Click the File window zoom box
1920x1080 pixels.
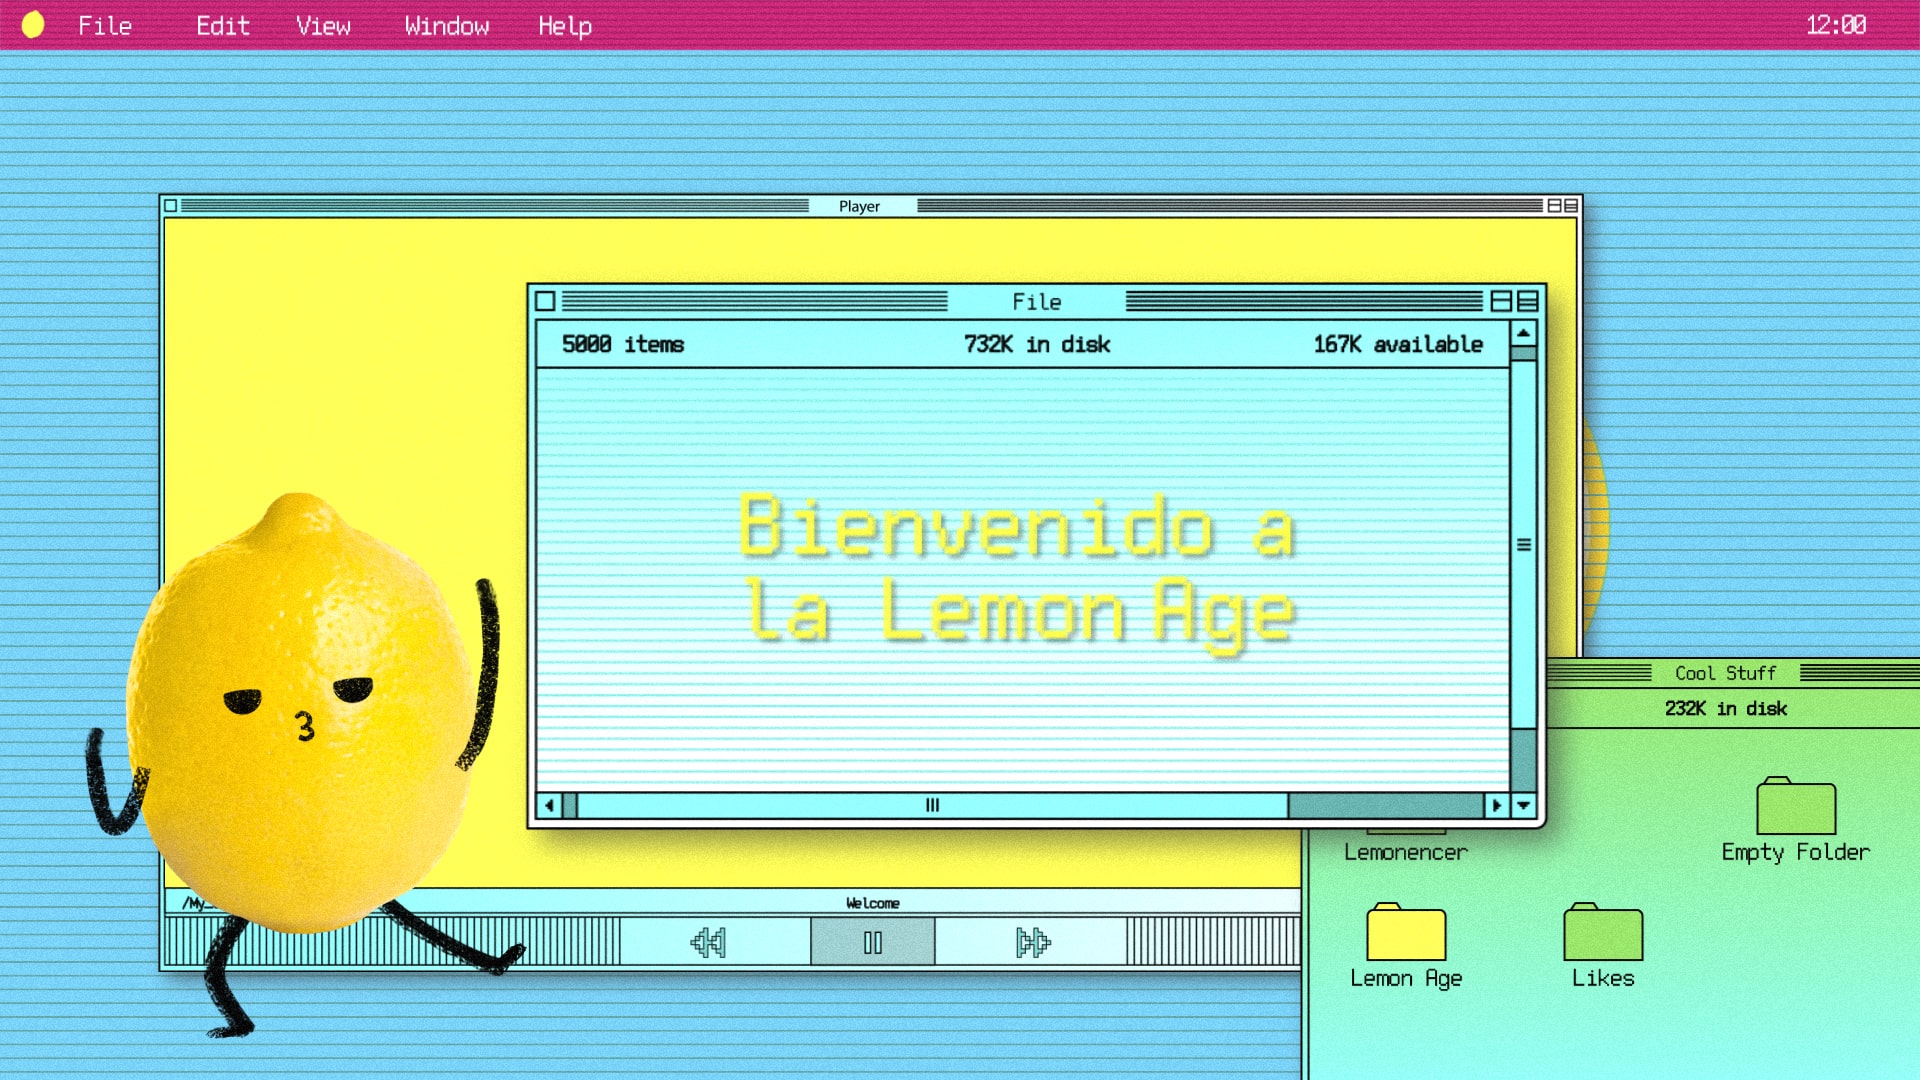pyautogui.click(x=1501, y=301)
